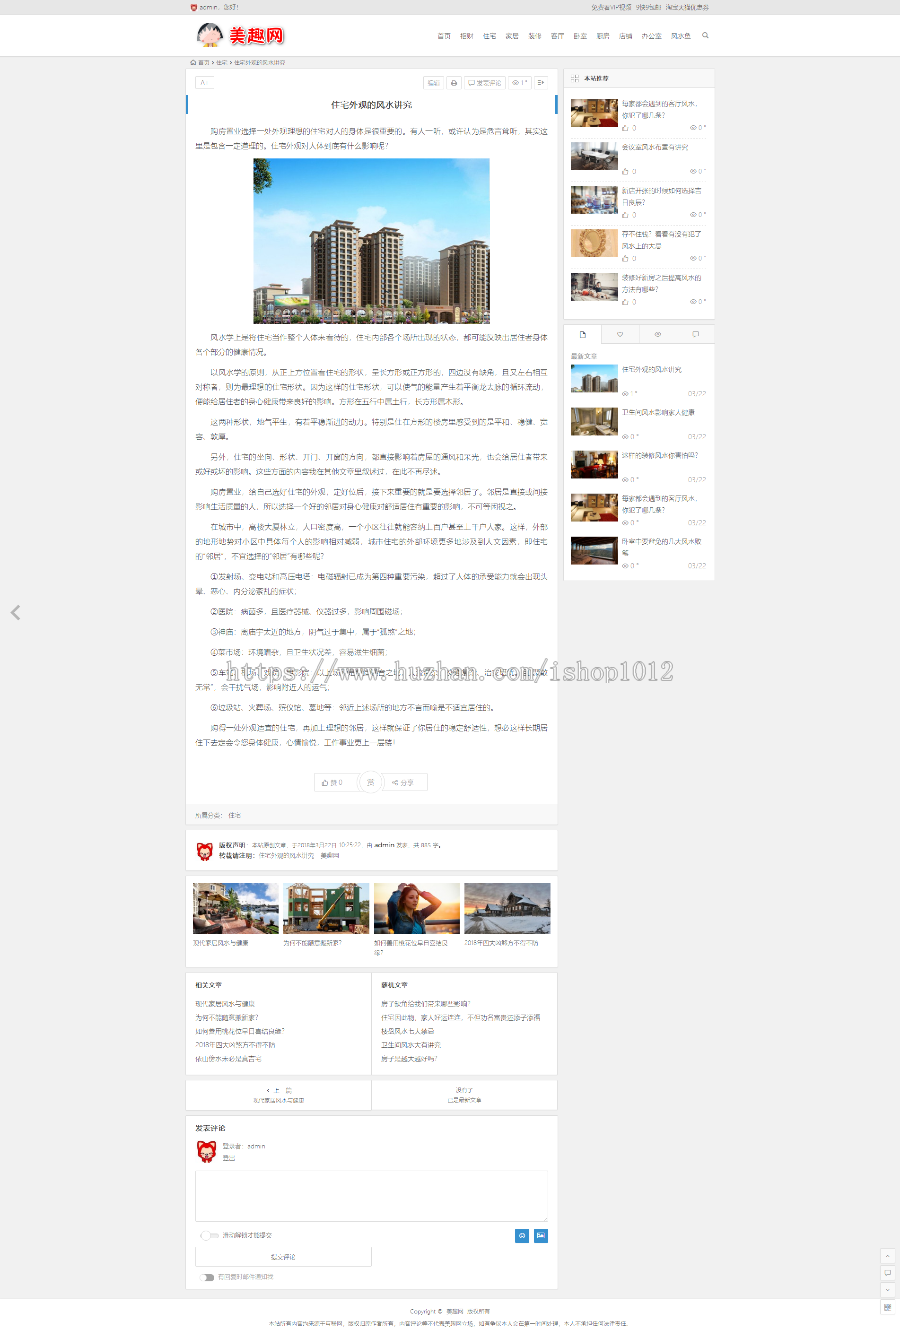
Task: Click the scroll-to-top arrow icon
Action: click(887, 1256)
